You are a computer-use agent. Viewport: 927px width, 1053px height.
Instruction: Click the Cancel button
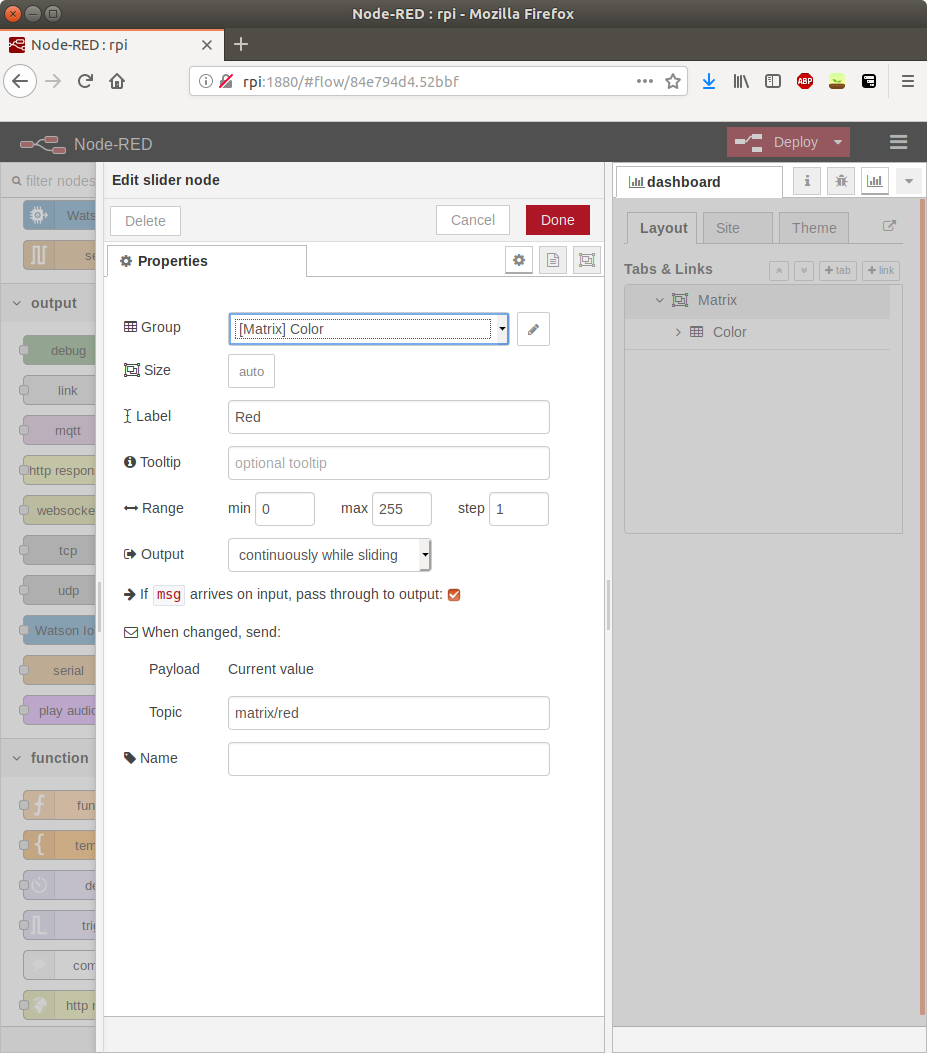[473, 220]
